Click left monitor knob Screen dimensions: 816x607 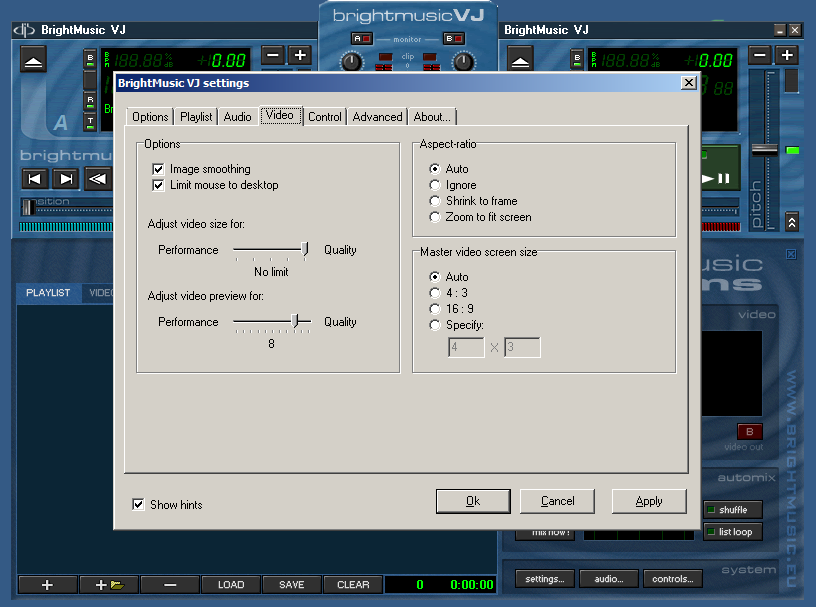coord(351,62)
